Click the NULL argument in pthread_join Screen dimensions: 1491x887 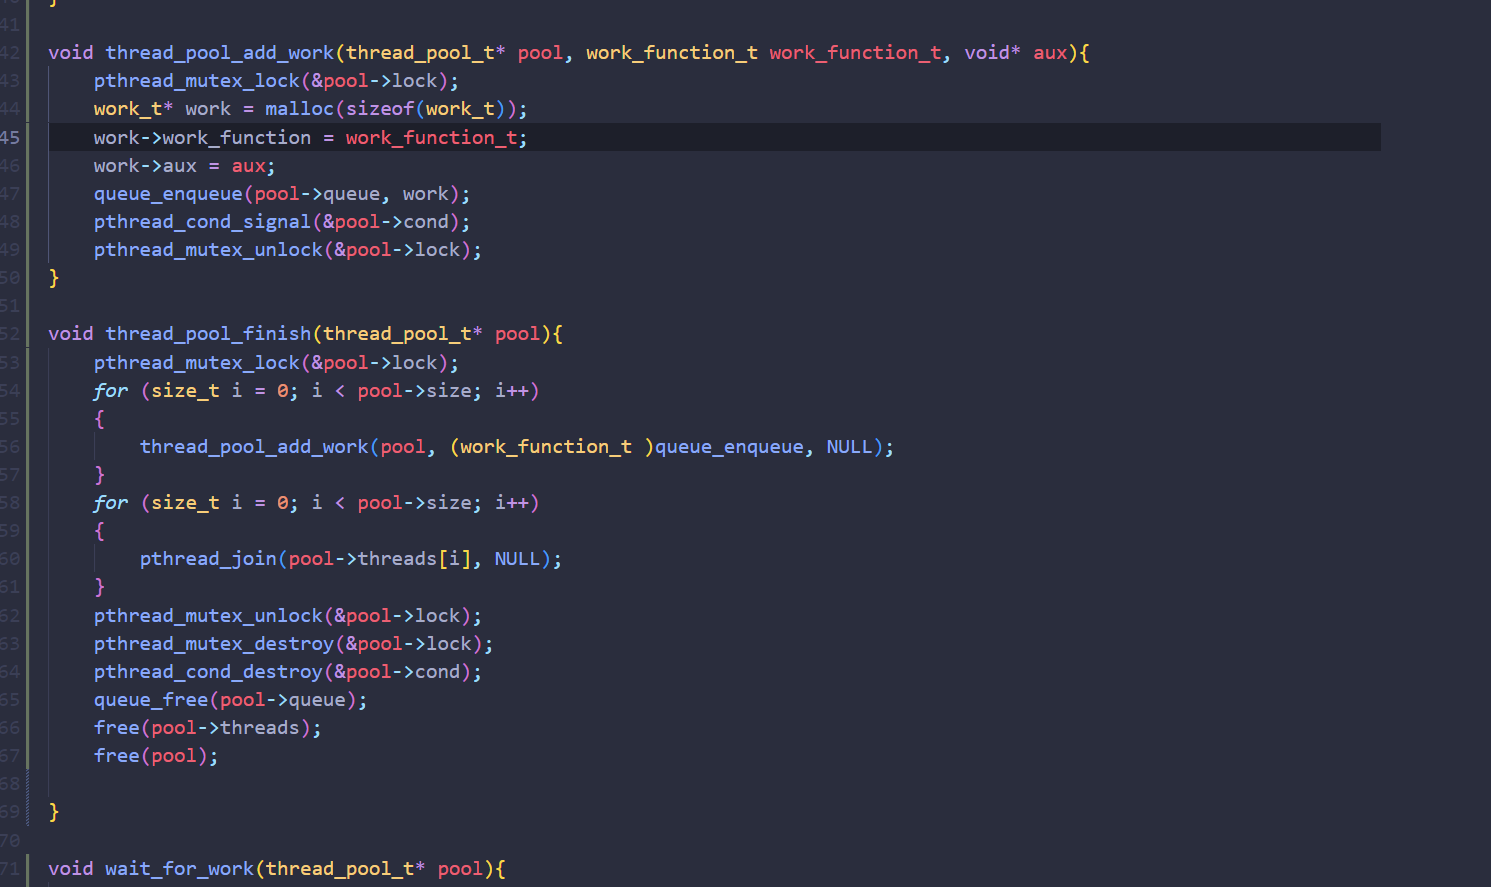(517, 559)
